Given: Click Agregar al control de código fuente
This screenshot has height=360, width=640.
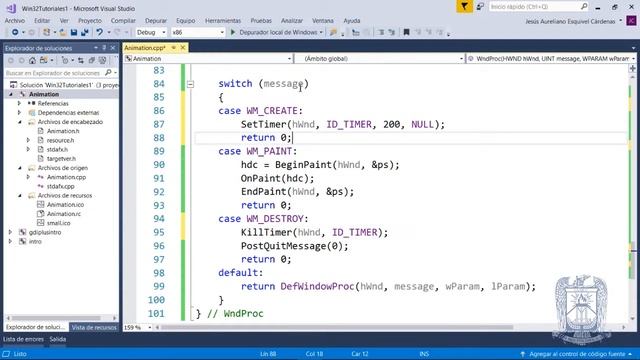Looking at the screenshot, I should (x=576, y=354).
